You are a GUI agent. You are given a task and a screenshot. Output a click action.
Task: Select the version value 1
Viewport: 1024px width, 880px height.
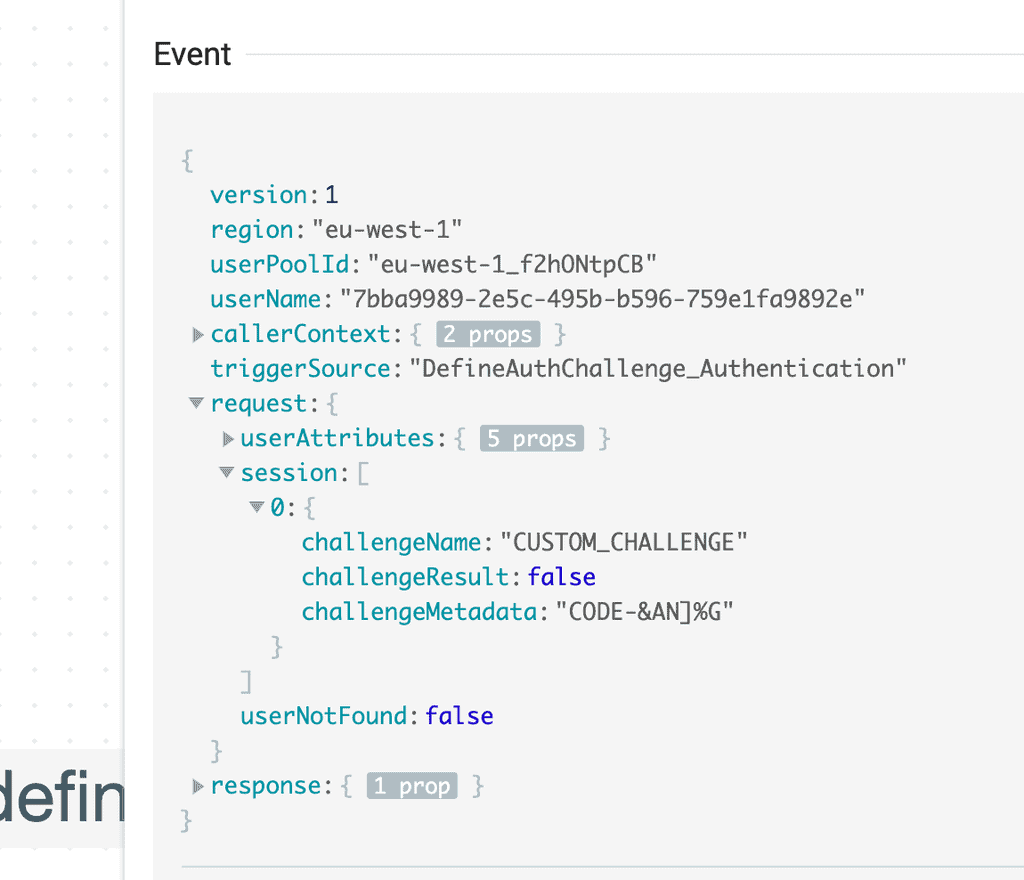332,195
